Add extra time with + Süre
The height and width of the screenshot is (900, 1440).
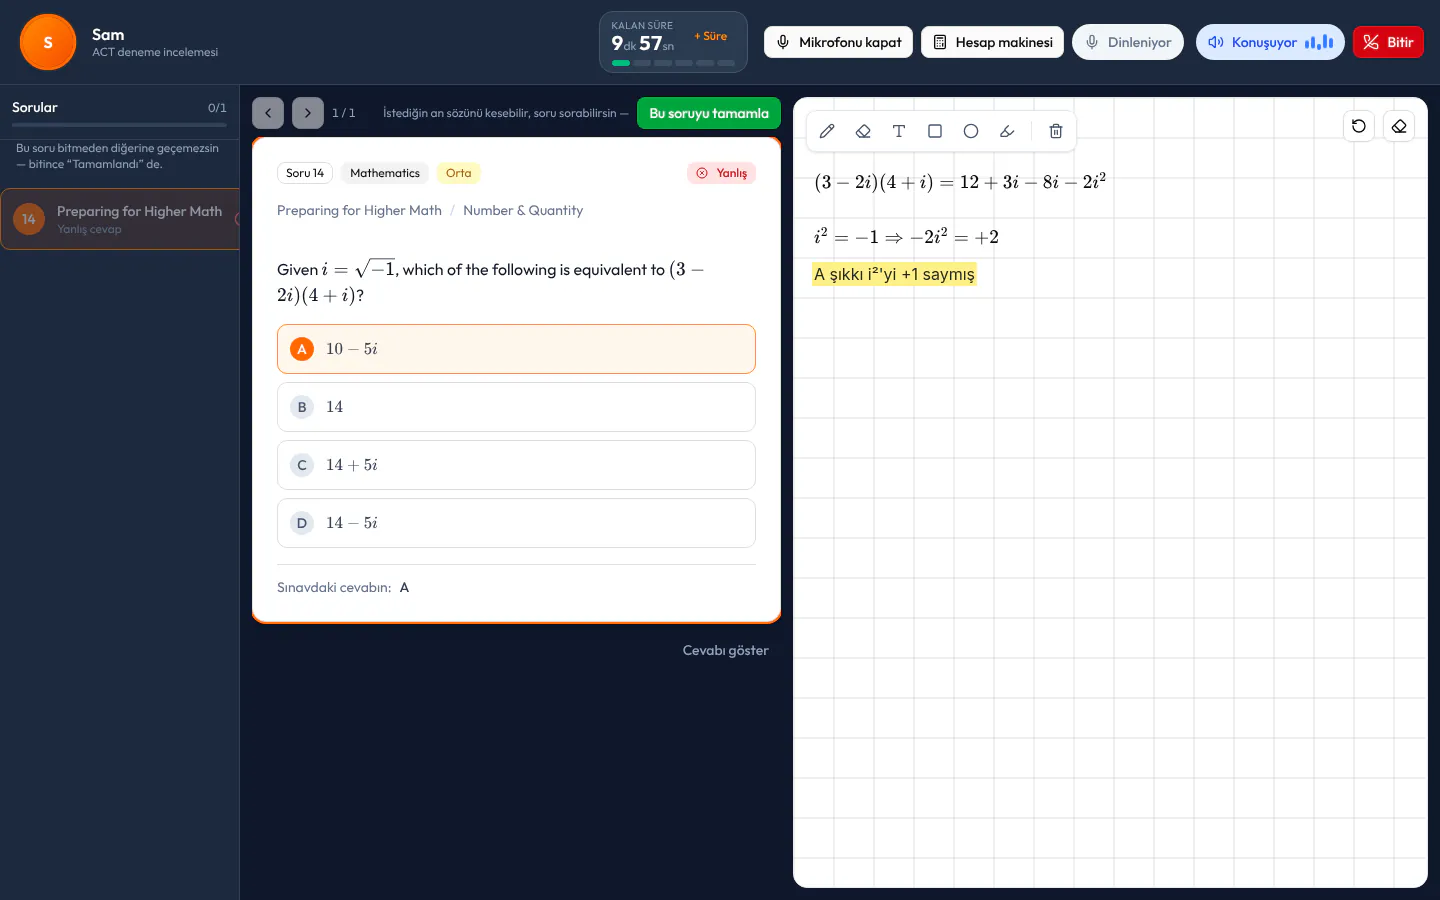point(711,36)
